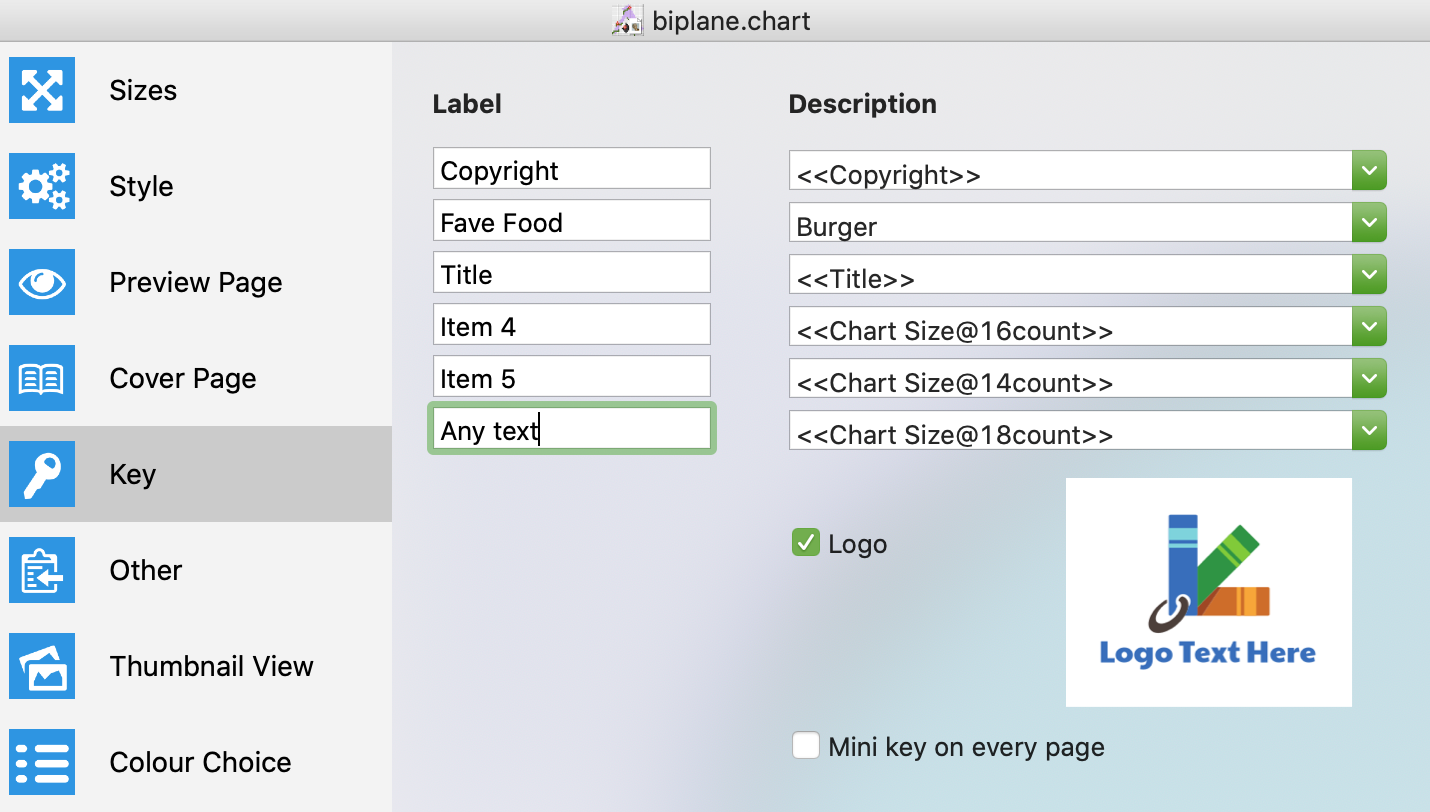
Task: Click the logo image preview
Action: pyautogui.click(x=1208, y=592)
